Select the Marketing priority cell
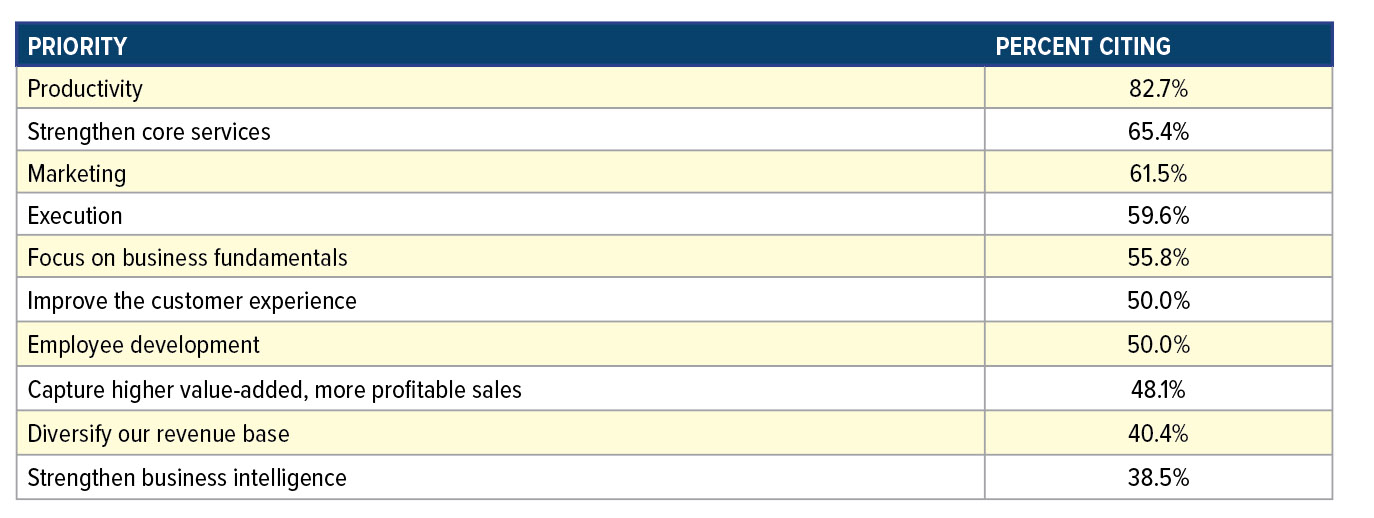This screenshot has width=1374, height=518. pyautogui.click(x=77, y=173)
